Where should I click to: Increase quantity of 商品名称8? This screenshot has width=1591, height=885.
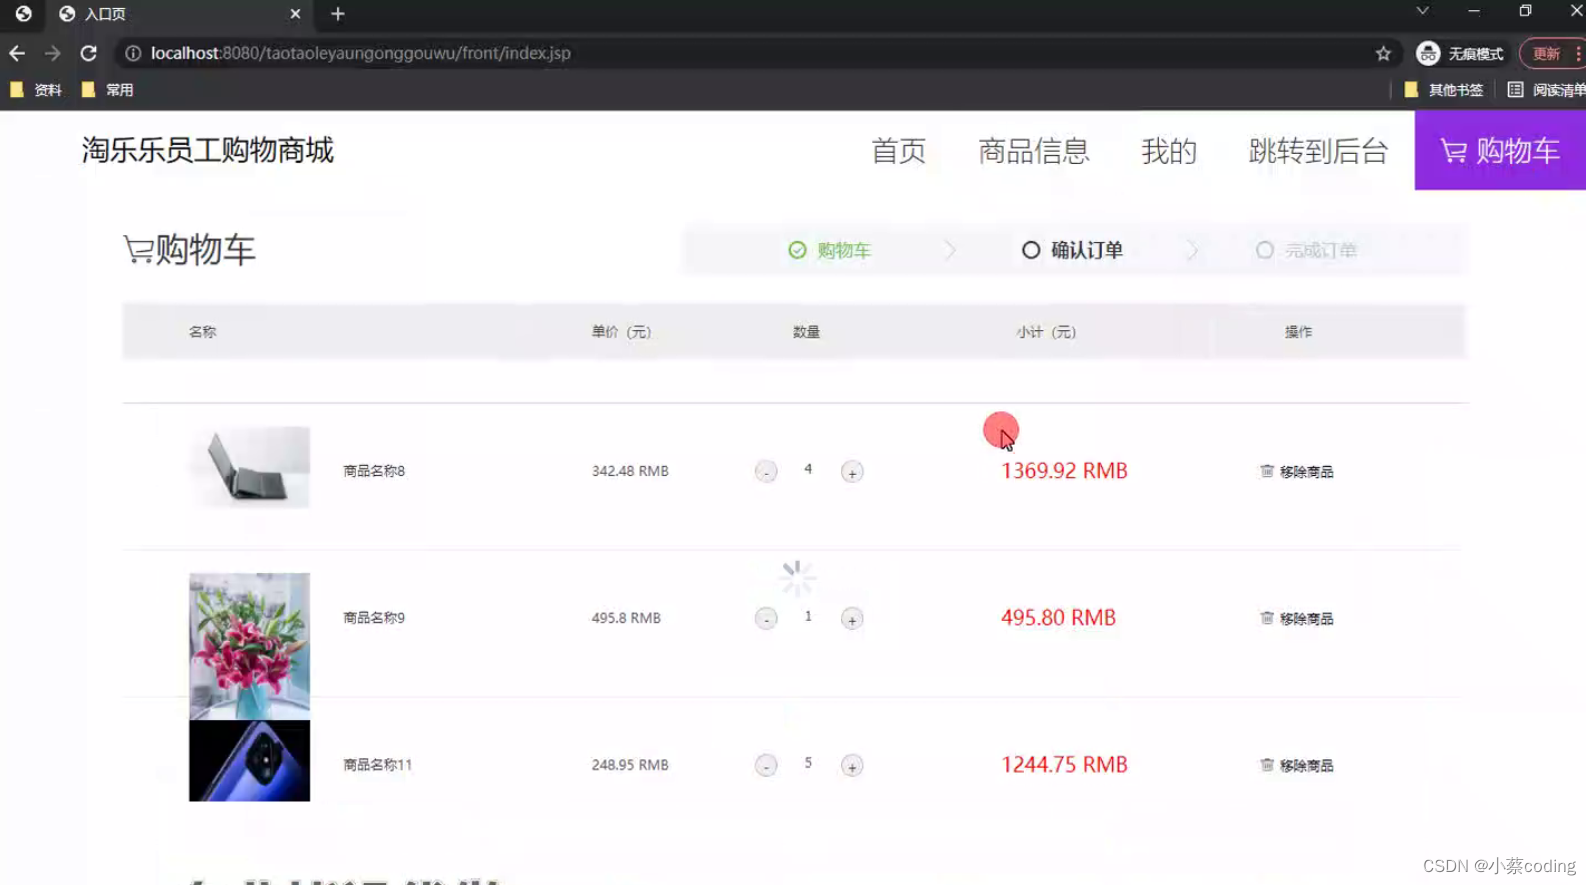pos(852,472)
